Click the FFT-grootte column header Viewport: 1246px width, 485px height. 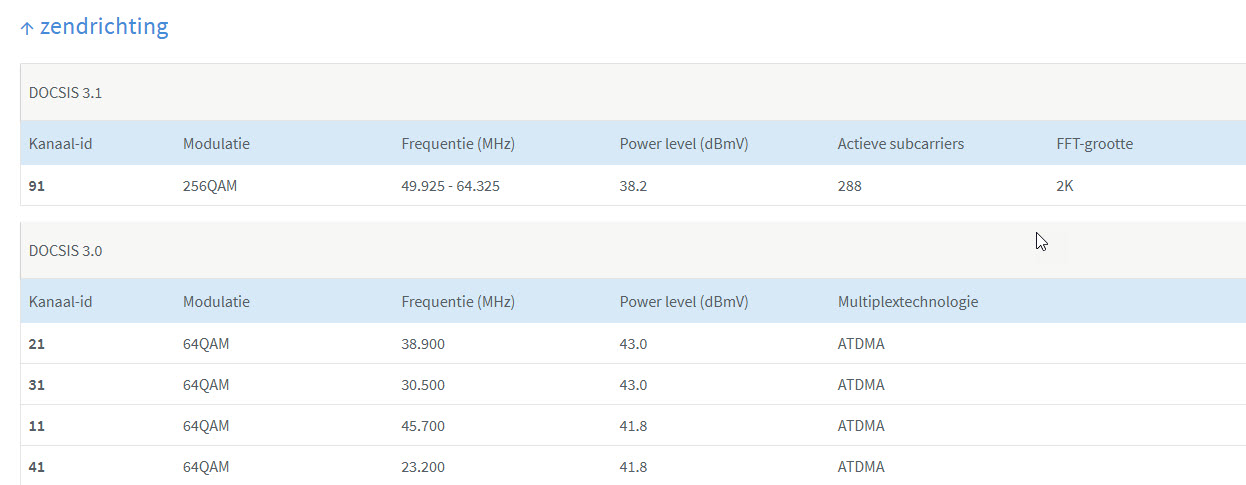pos(1094,144)
